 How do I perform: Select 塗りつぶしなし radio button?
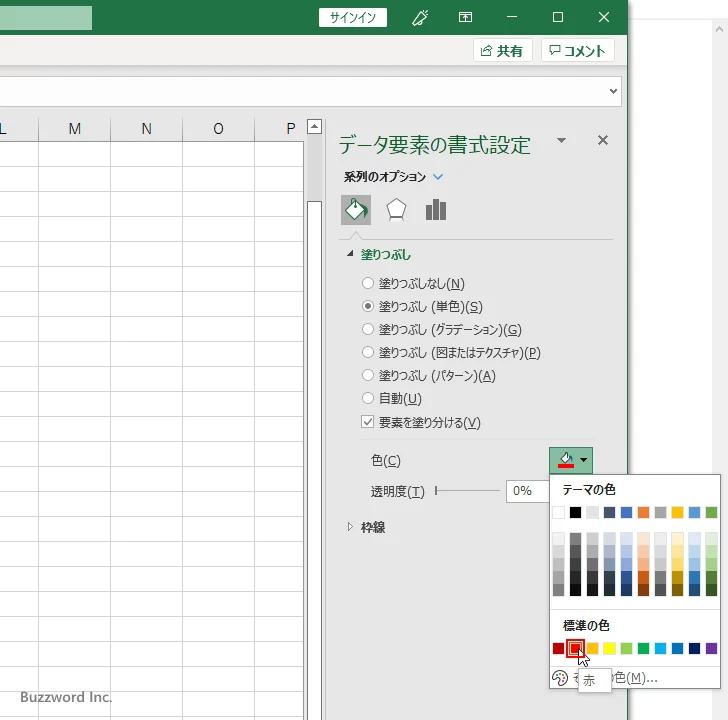coord(368,283)
